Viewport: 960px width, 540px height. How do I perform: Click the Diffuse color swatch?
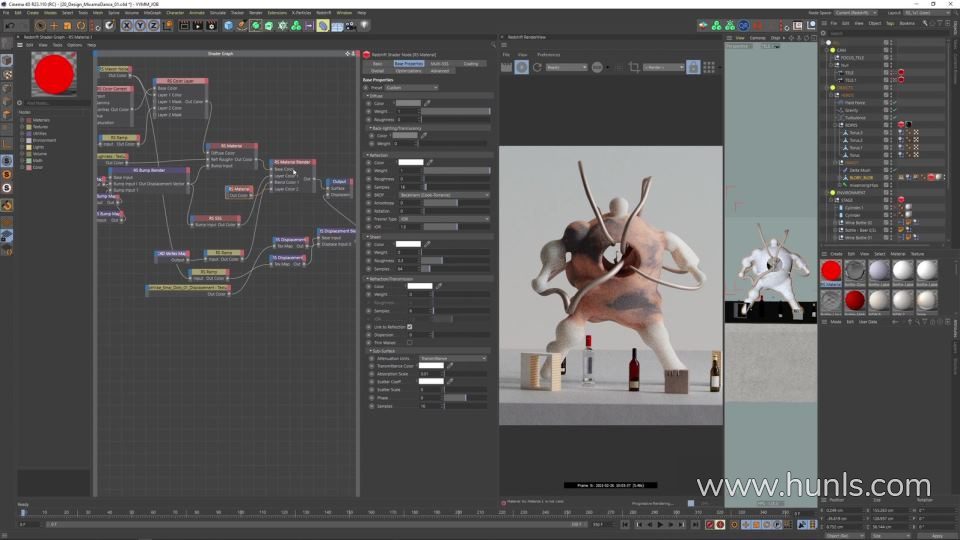click(408, 103)
